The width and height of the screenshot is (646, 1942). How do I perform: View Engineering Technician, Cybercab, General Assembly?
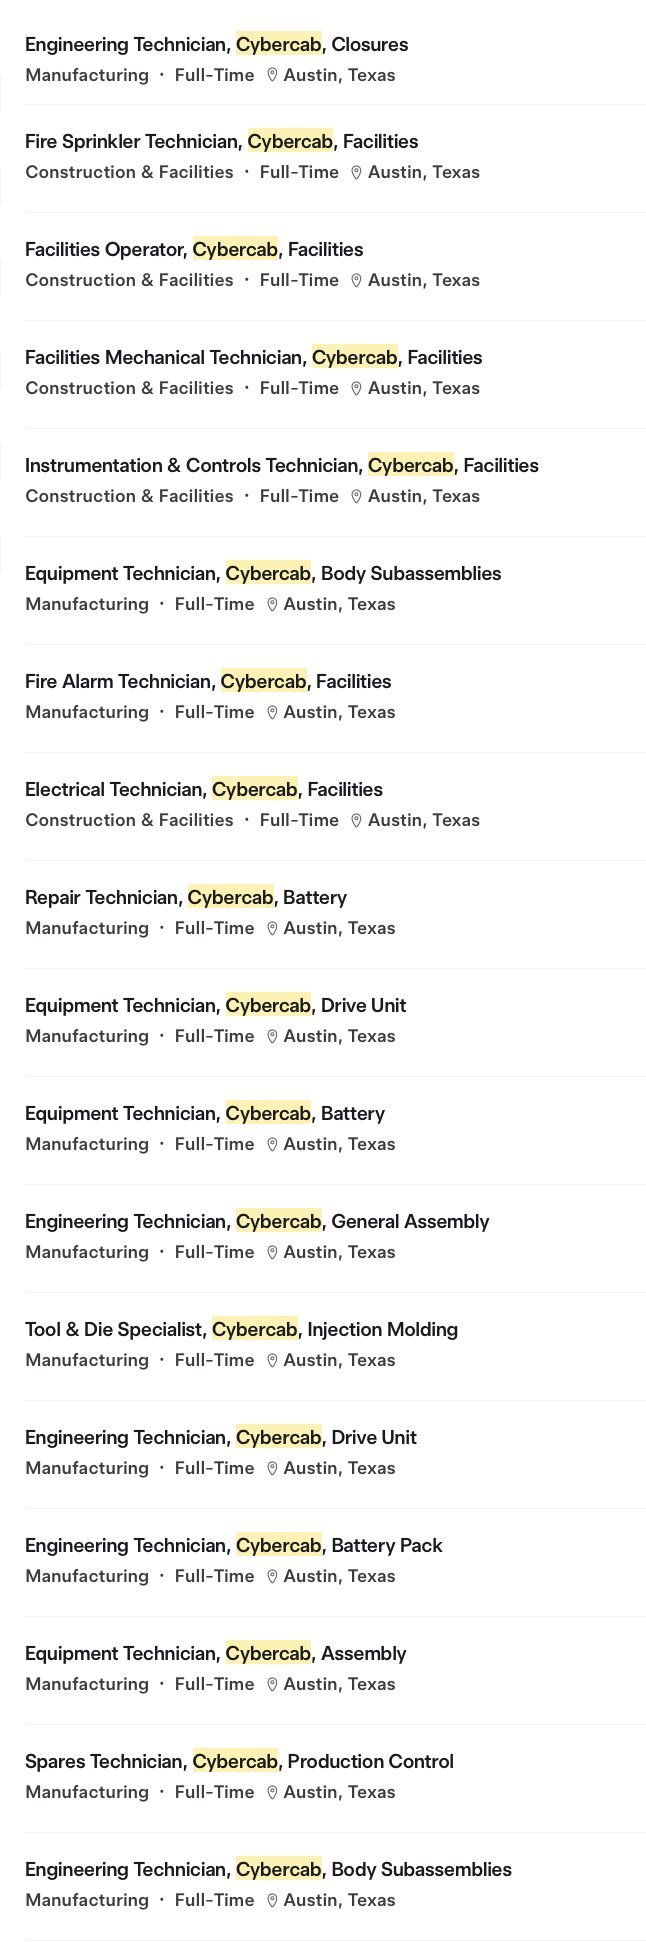(x=257, y=1221)
